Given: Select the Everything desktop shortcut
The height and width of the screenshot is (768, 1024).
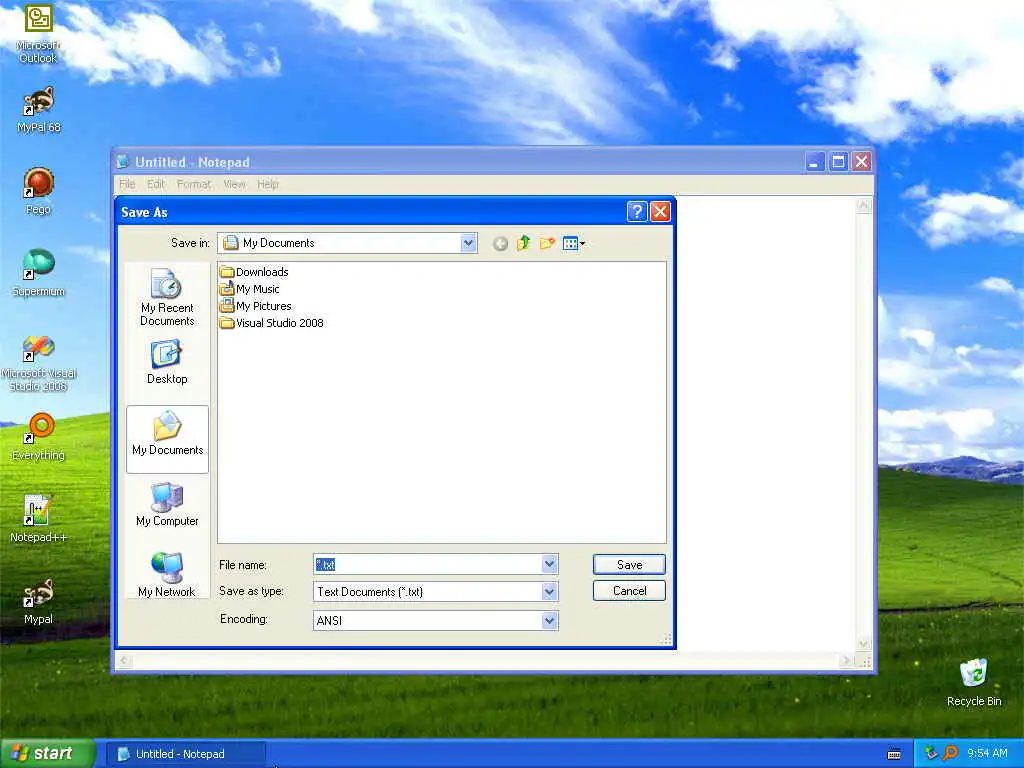Looking at the screenshot, I should (38, 437).
